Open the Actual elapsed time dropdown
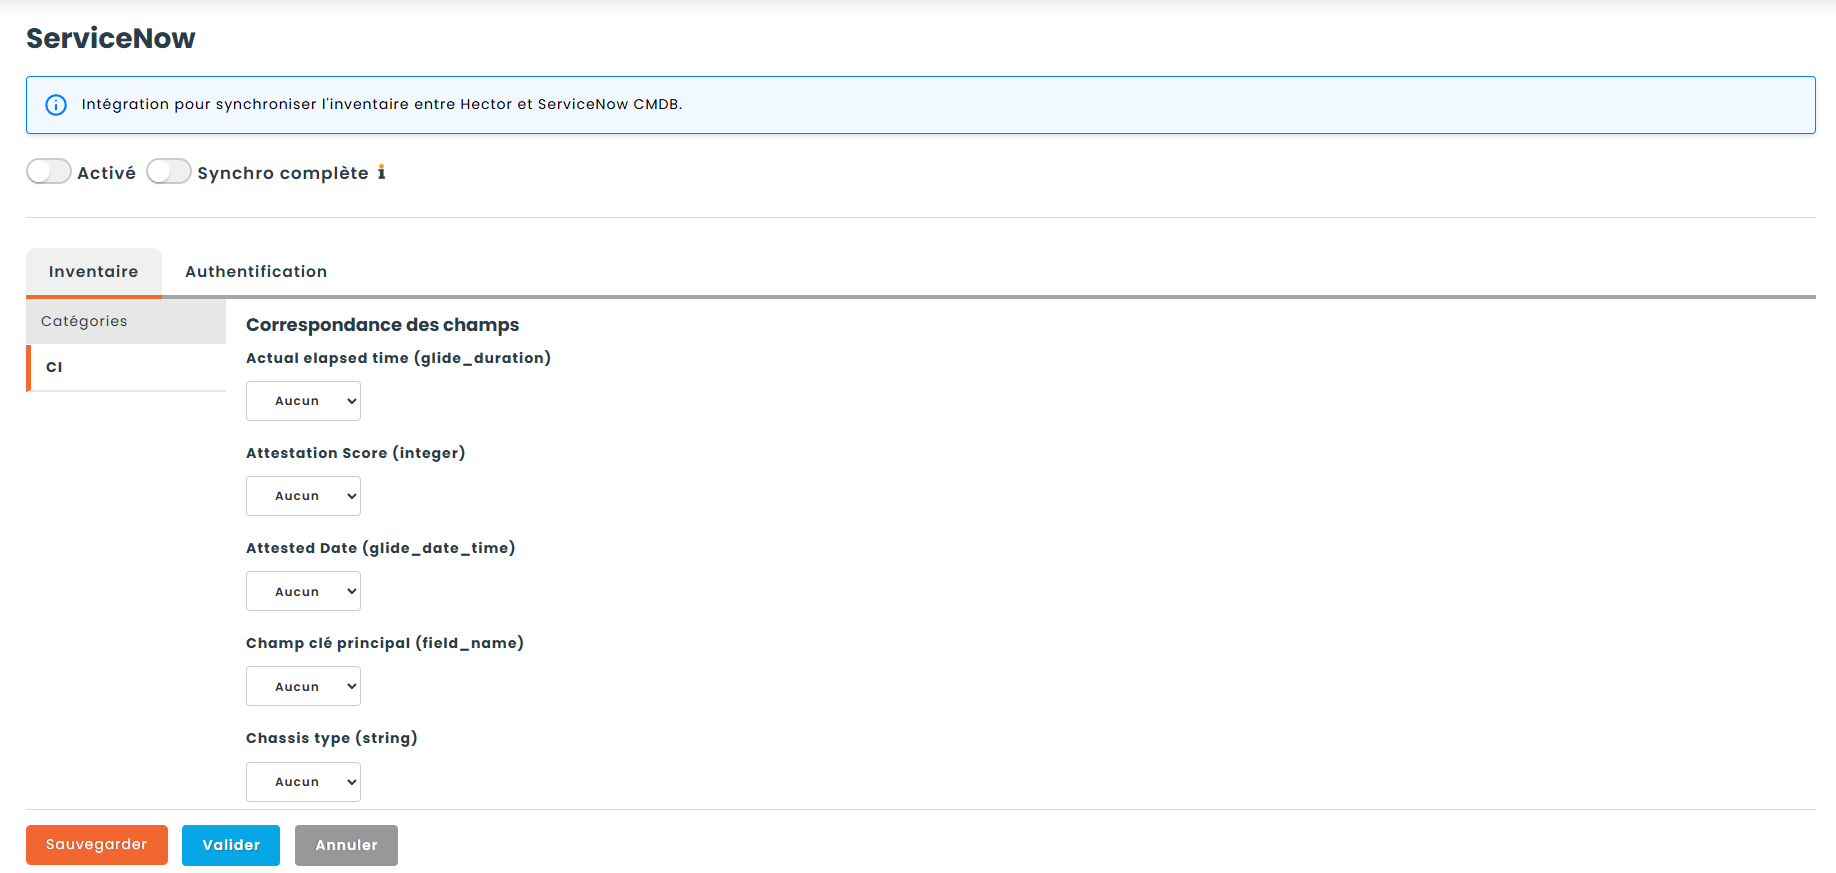The image size is (1836, 873). pos(303,401)
